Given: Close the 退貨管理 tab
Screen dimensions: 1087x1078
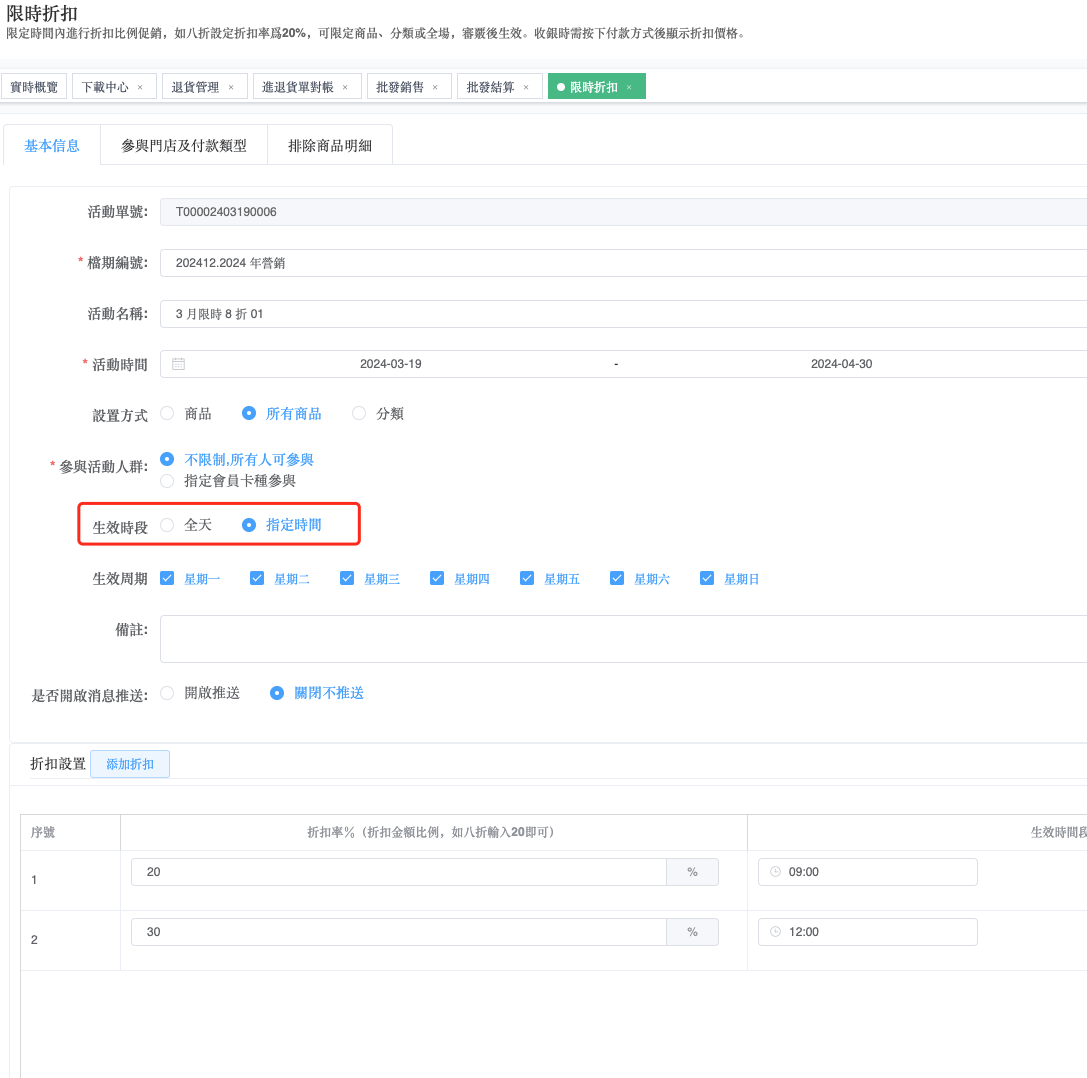Looking at the screenshot, I should coord(231,87).
